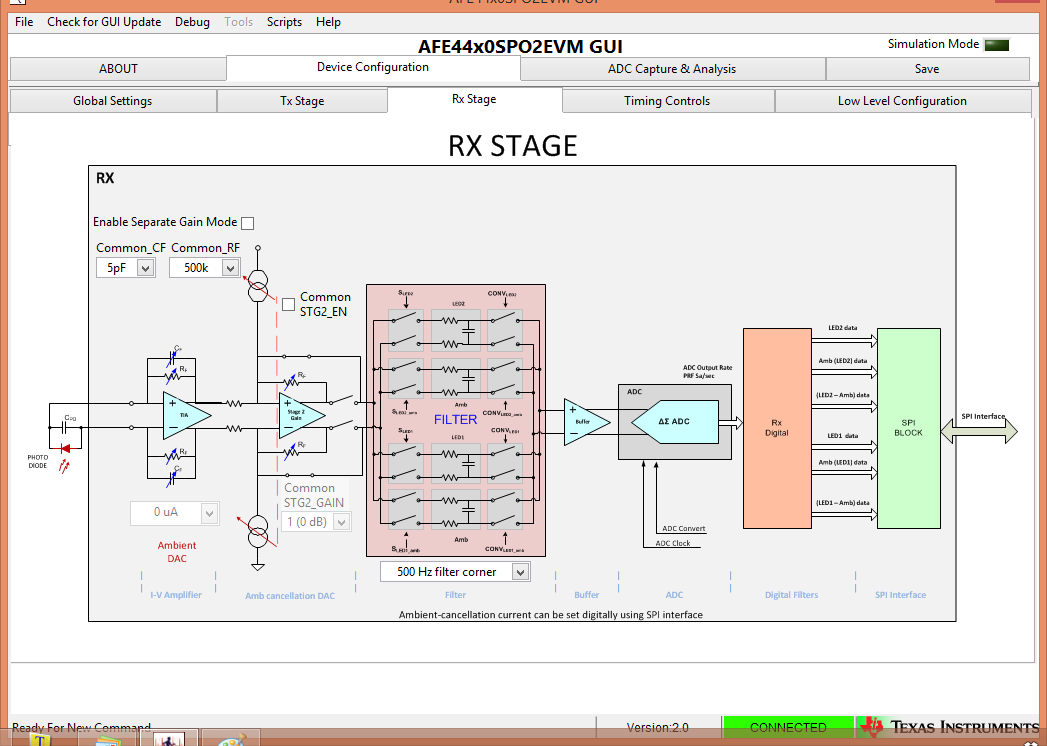1047x746 pixels.
Task: Click the Rx Digital block
Action: [777, 428]
